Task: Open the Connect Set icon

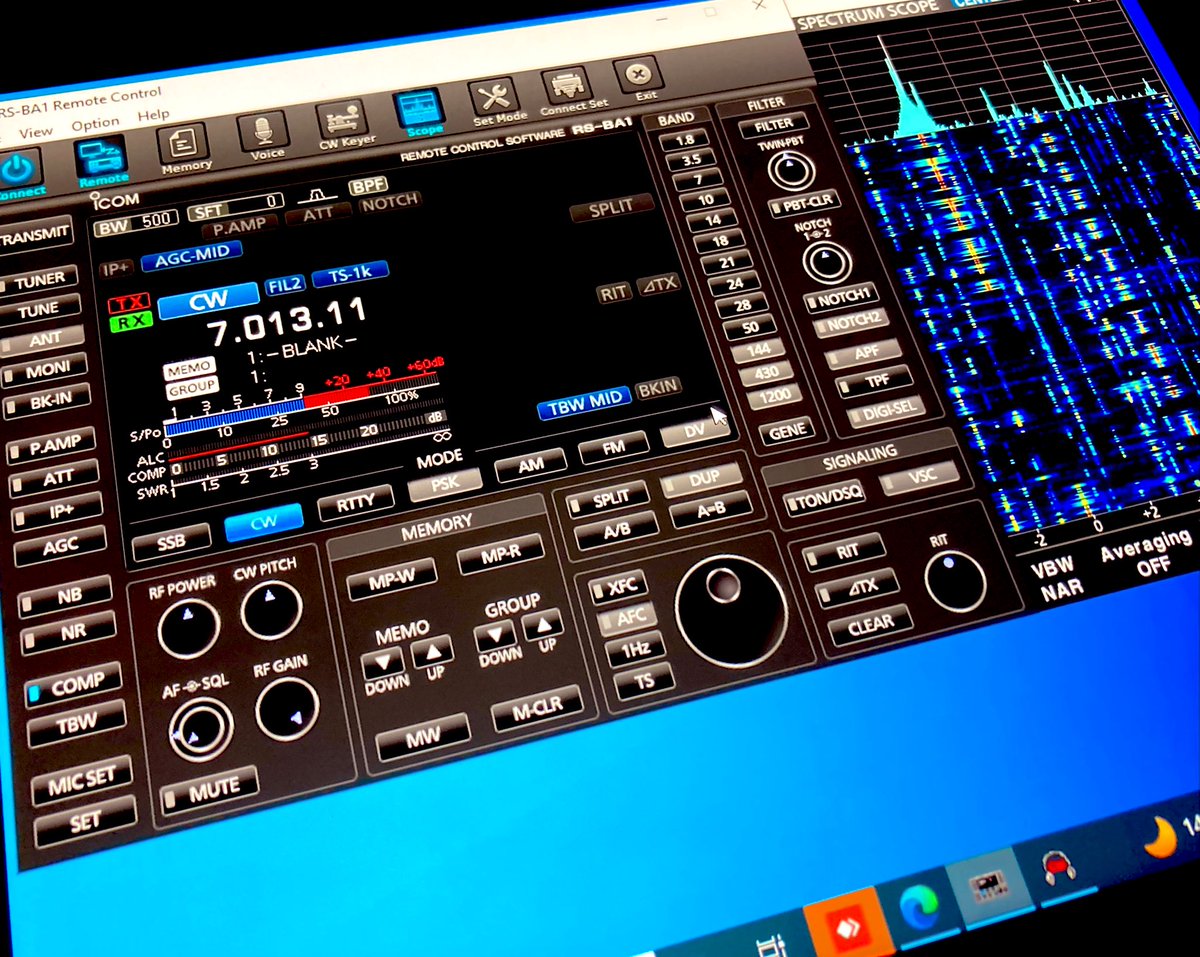Action: [x=569, y=91]
